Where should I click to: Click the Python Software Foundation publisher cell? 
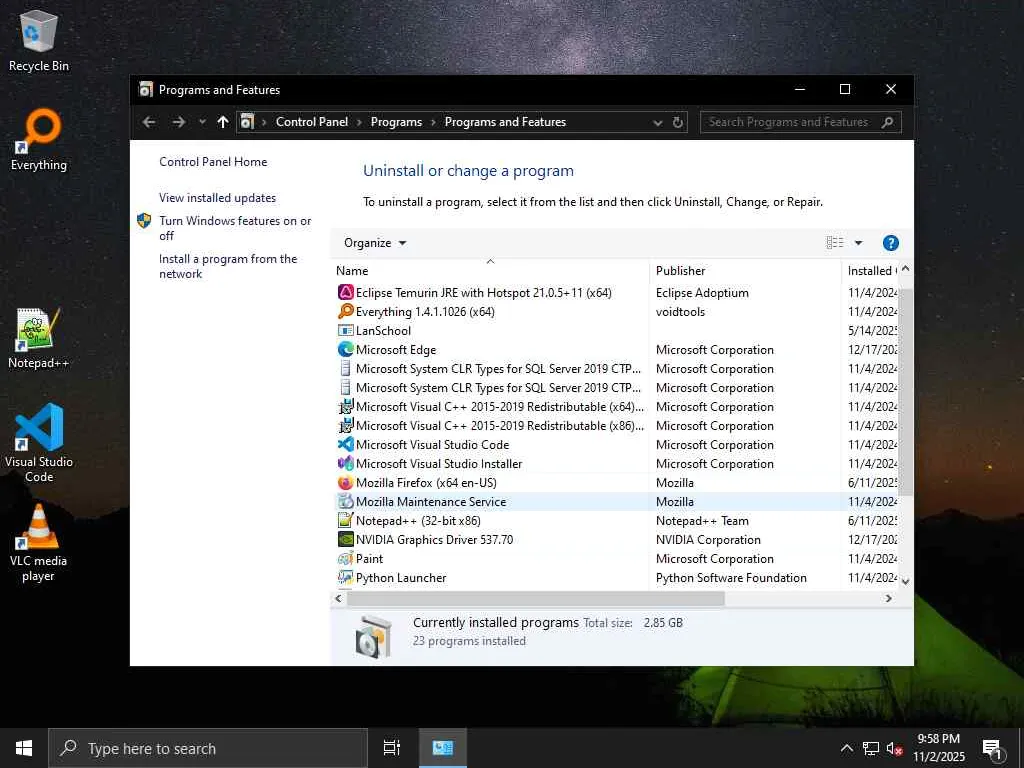click(731, 577)
